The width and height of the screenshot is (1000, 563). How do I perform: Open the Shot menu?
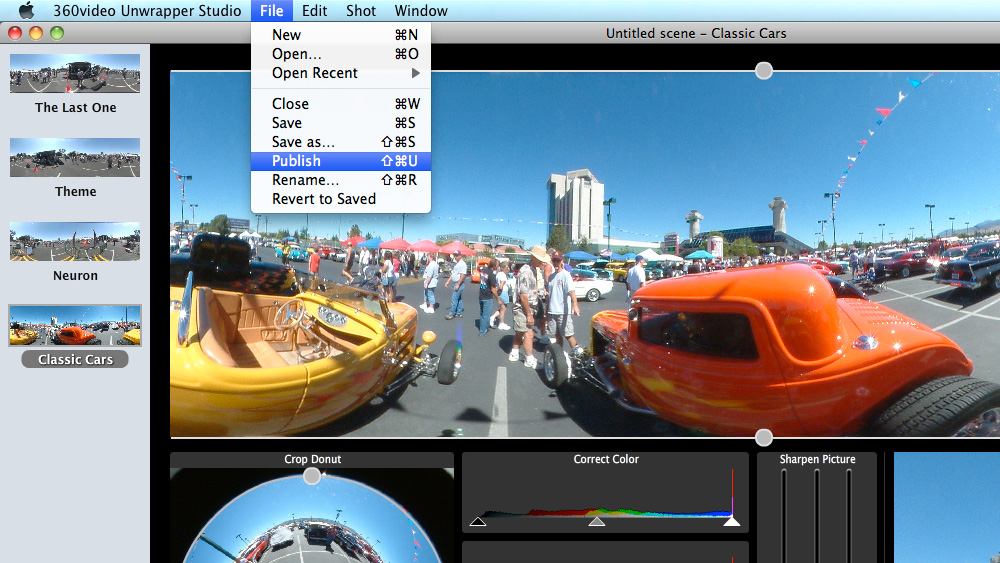pos(361,11)
